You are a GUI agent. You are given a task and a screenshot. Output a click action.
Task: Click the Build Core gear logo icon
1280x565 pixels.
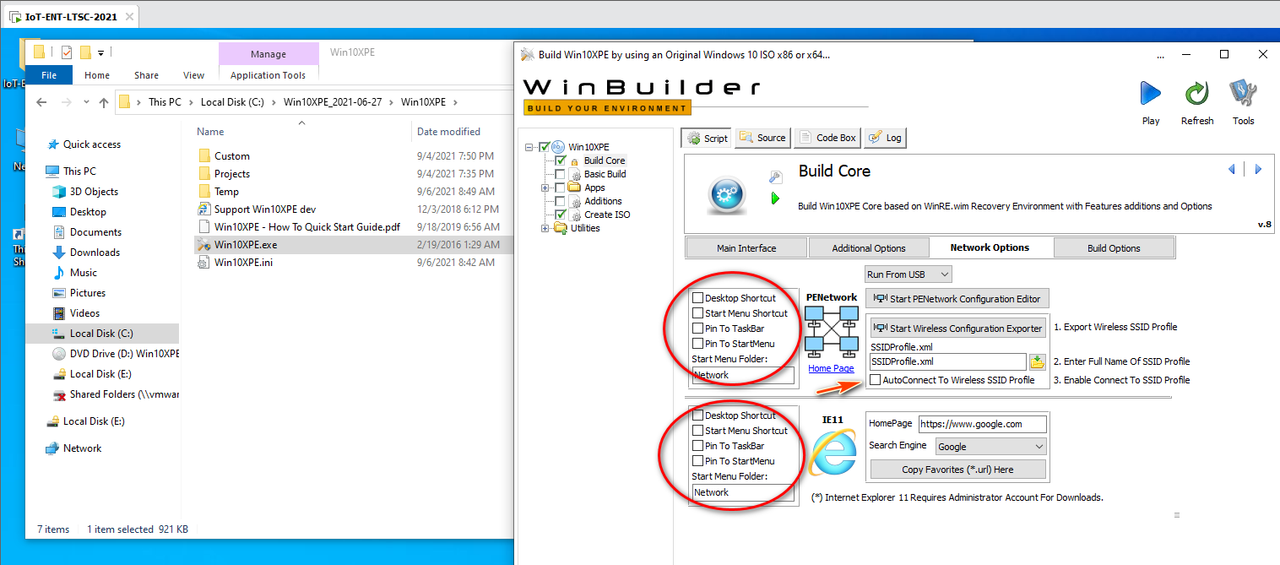pyautogui.click(x=726, y=196)
